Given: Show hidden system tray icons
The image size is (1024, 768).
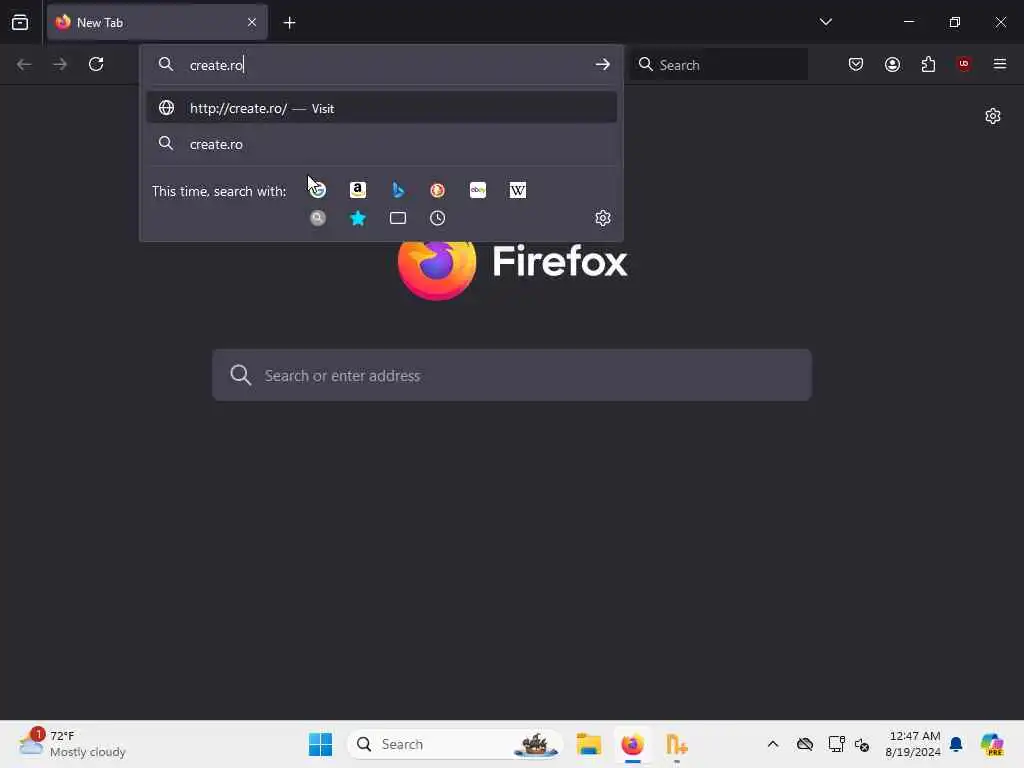Looking at the screenshot, I should (x=773, y=744).
